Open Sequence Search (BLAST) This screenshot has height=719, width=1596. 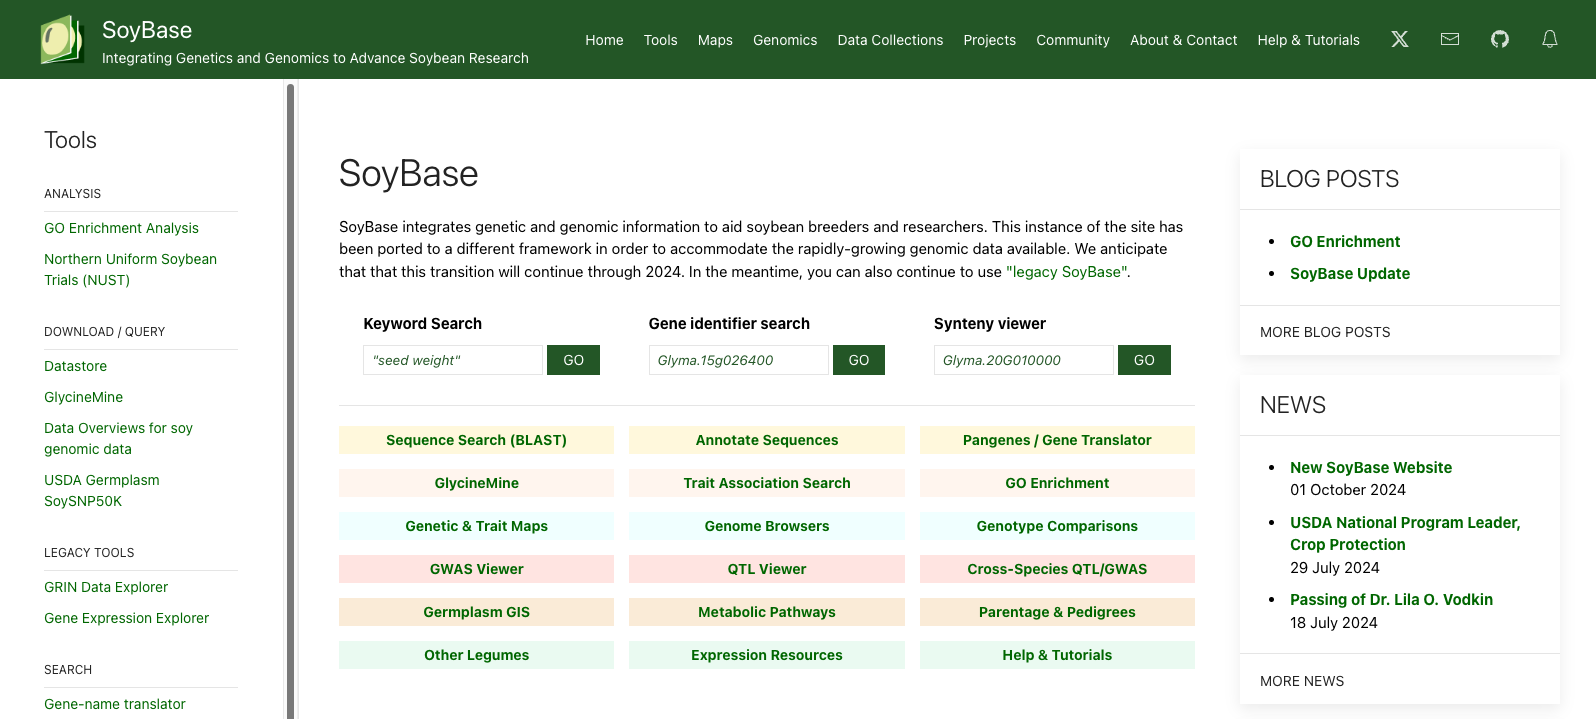(x=476, y=440)
